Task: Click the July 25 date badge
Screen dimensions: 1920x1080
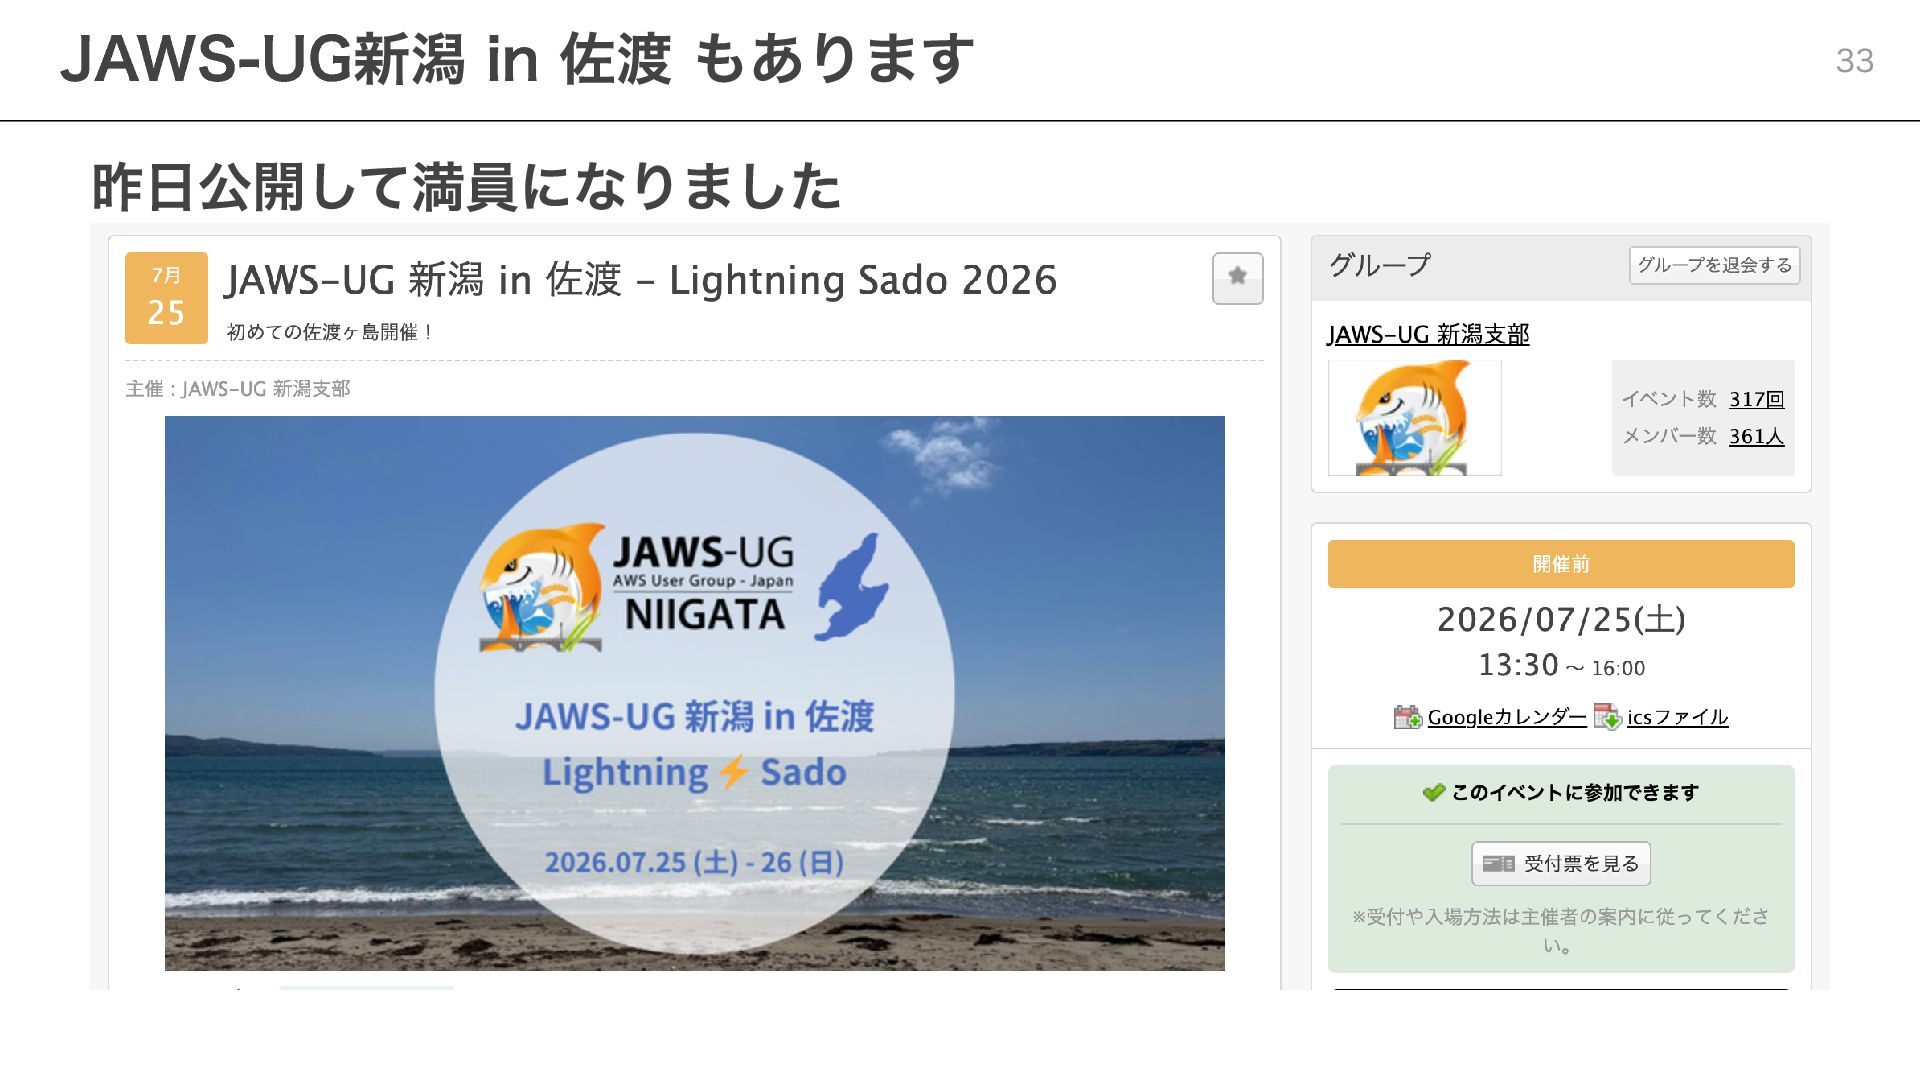Action: (166, 298)
